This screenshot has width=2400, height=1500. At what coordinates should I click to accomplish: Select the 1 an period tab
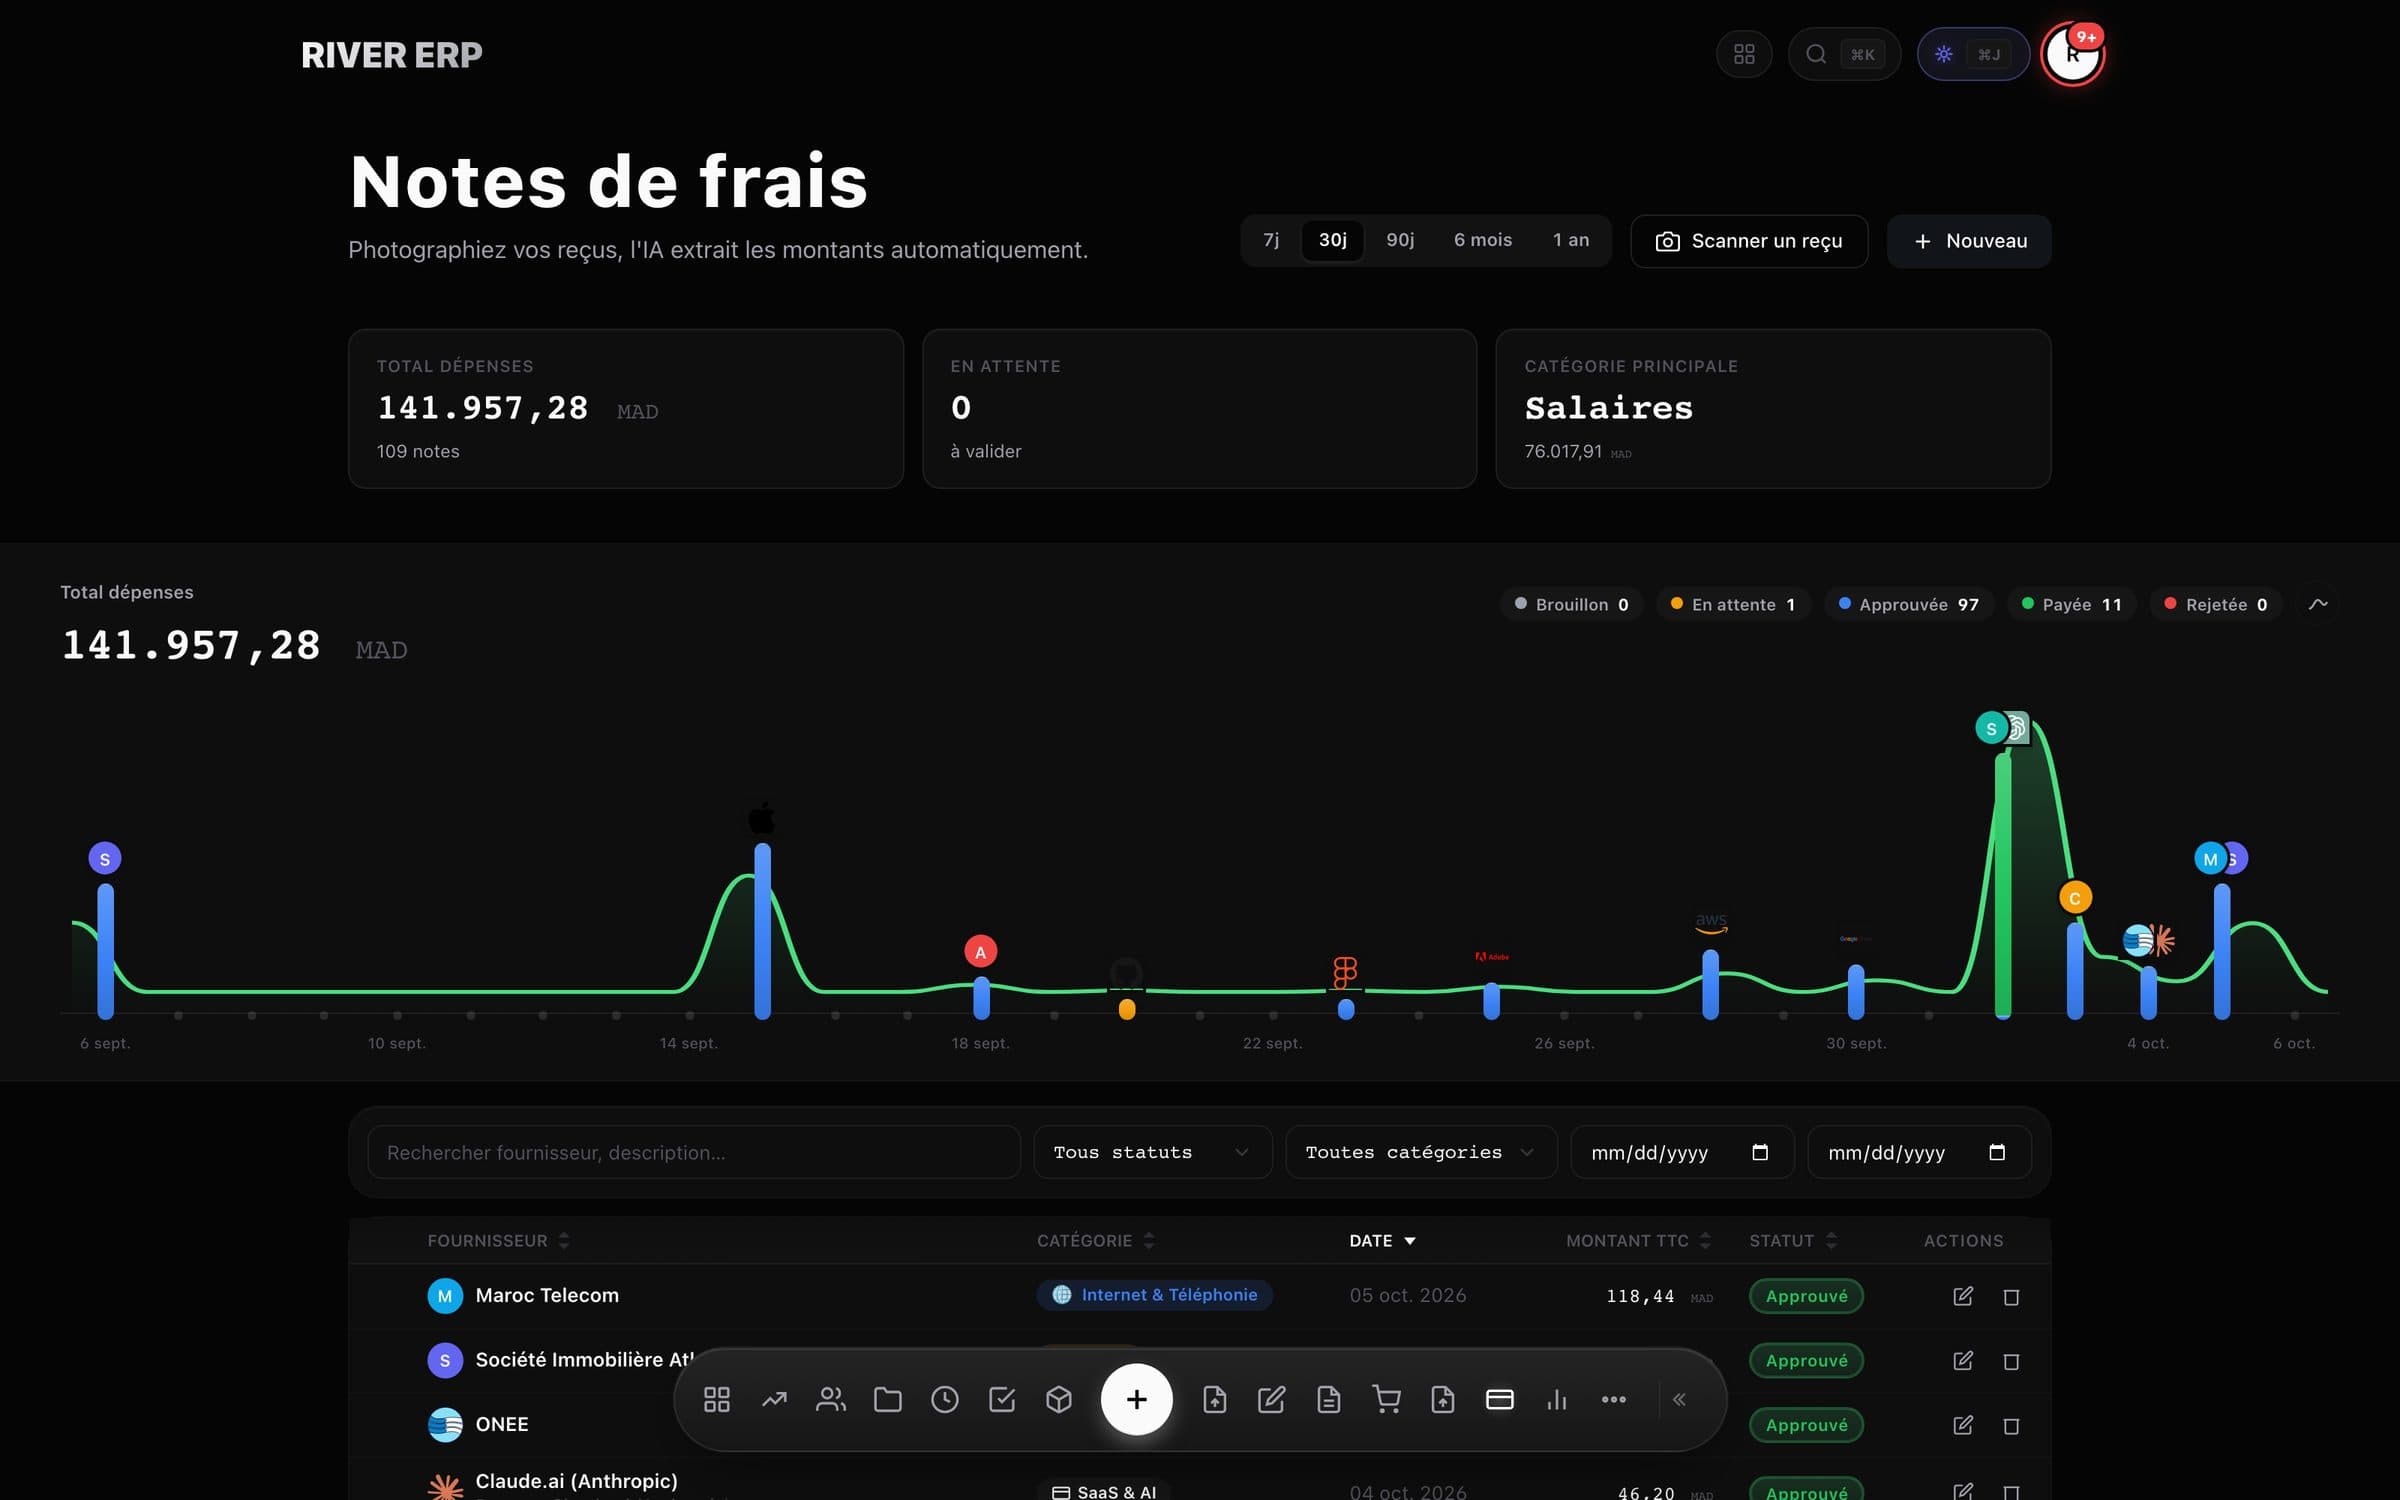click(x=1571, y=240)
